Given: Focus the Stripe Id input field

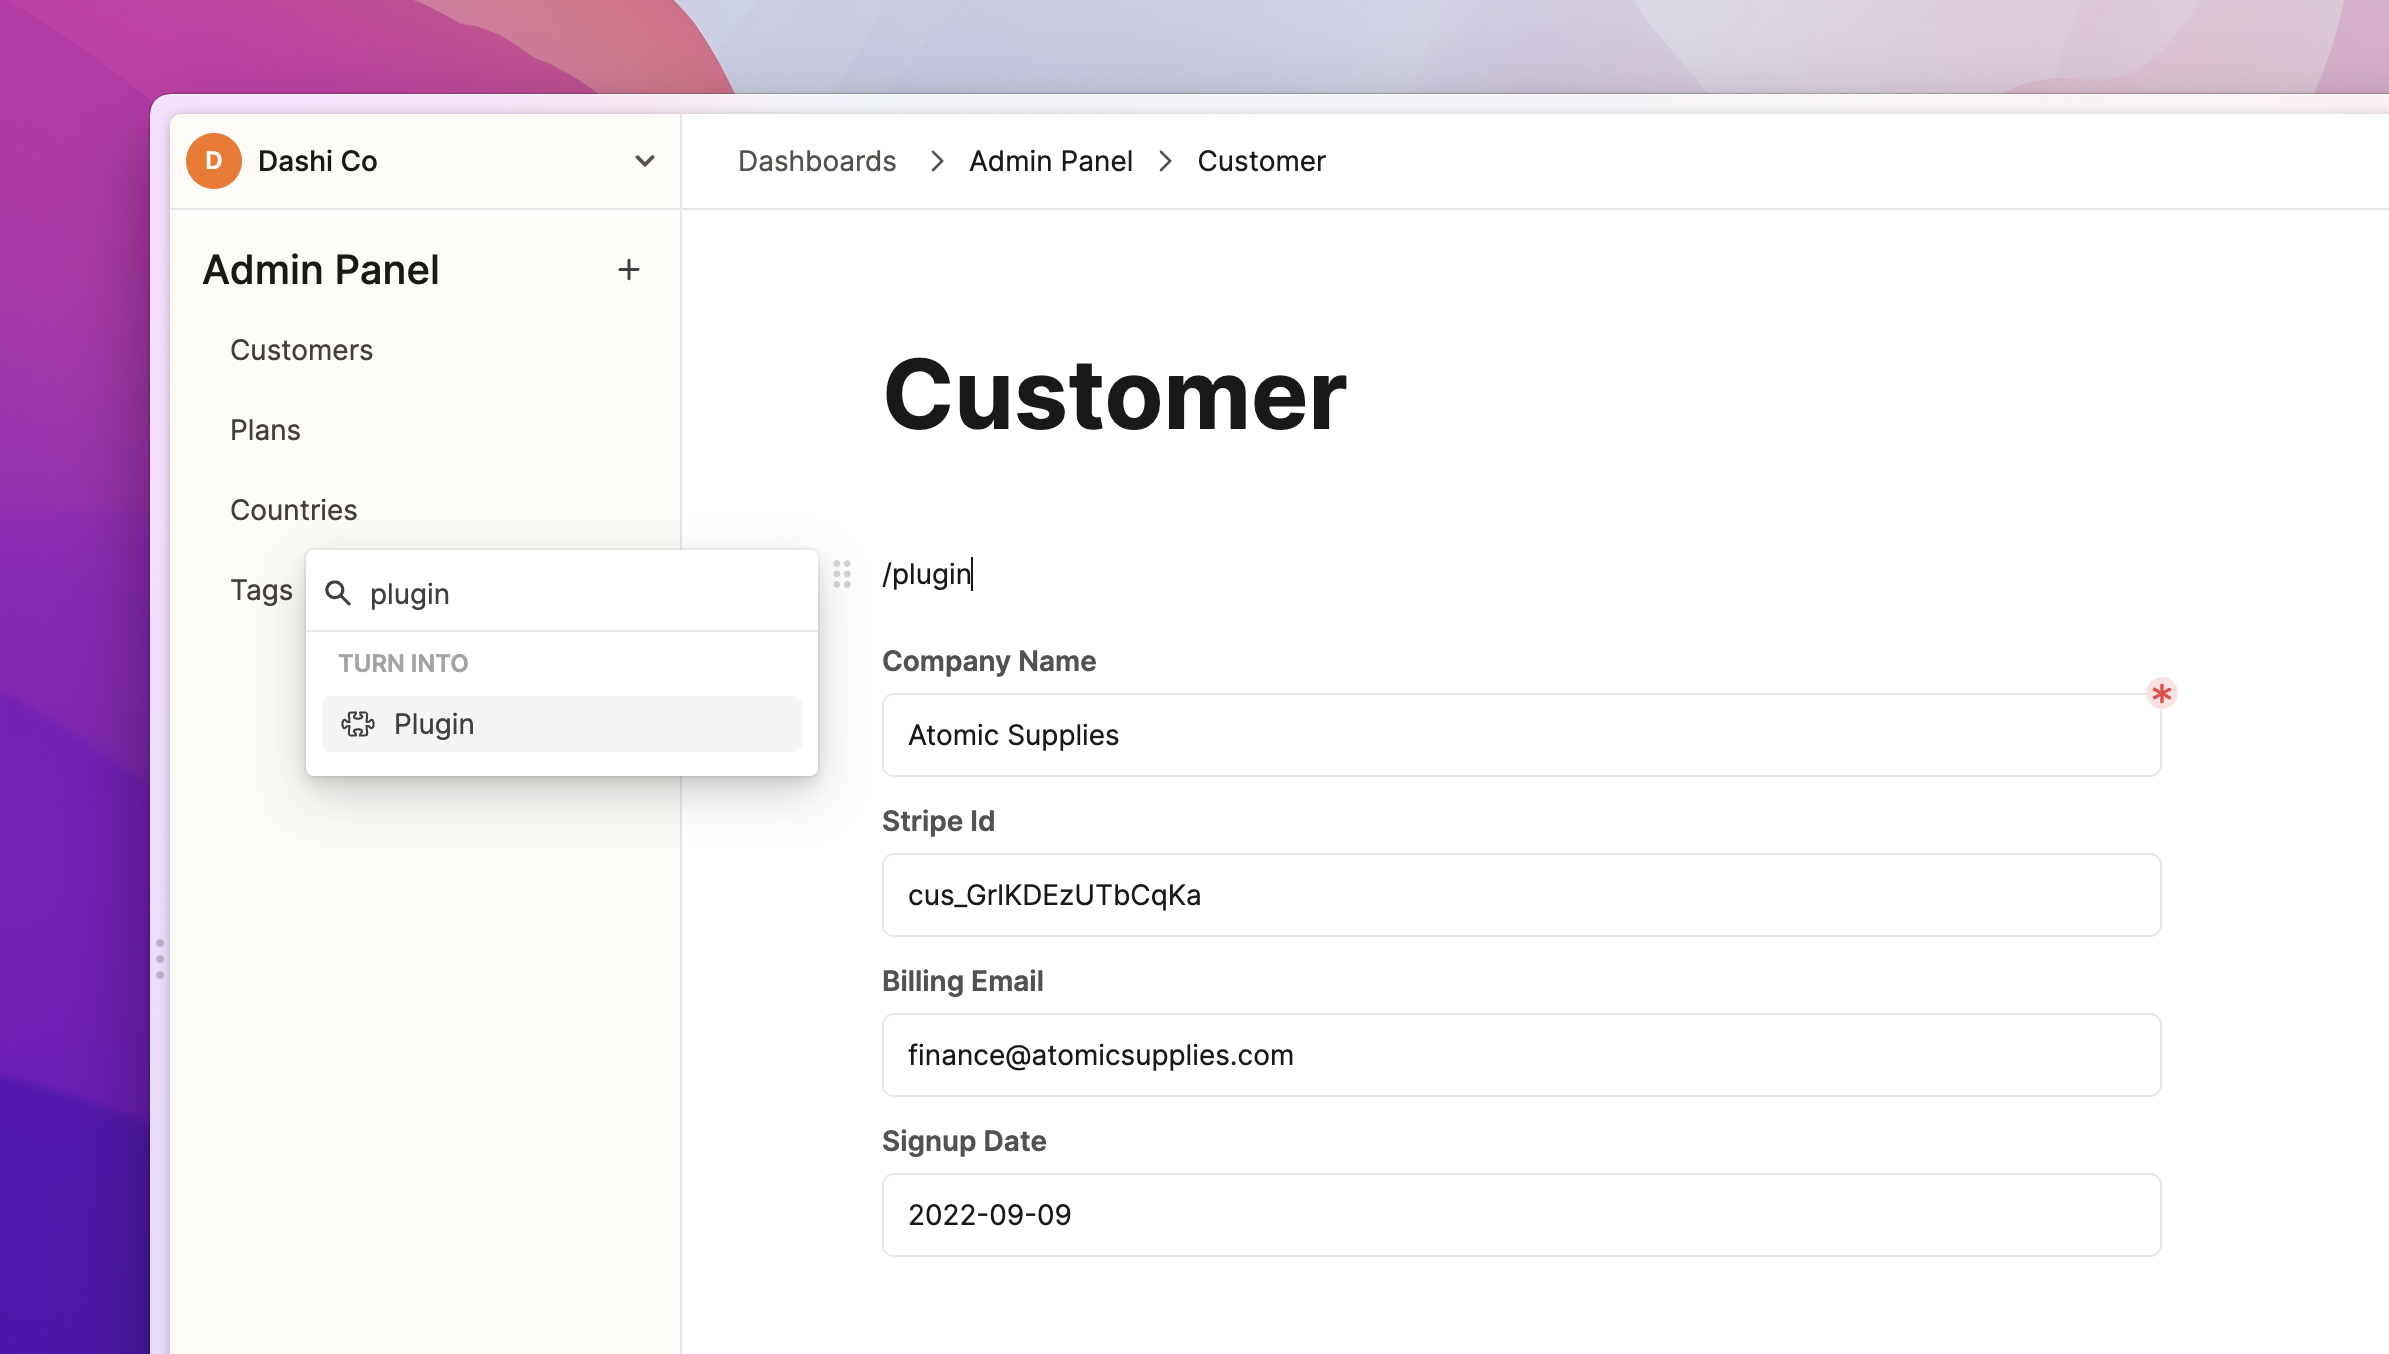Looking at the screenshot, I should pos(1520,895).
